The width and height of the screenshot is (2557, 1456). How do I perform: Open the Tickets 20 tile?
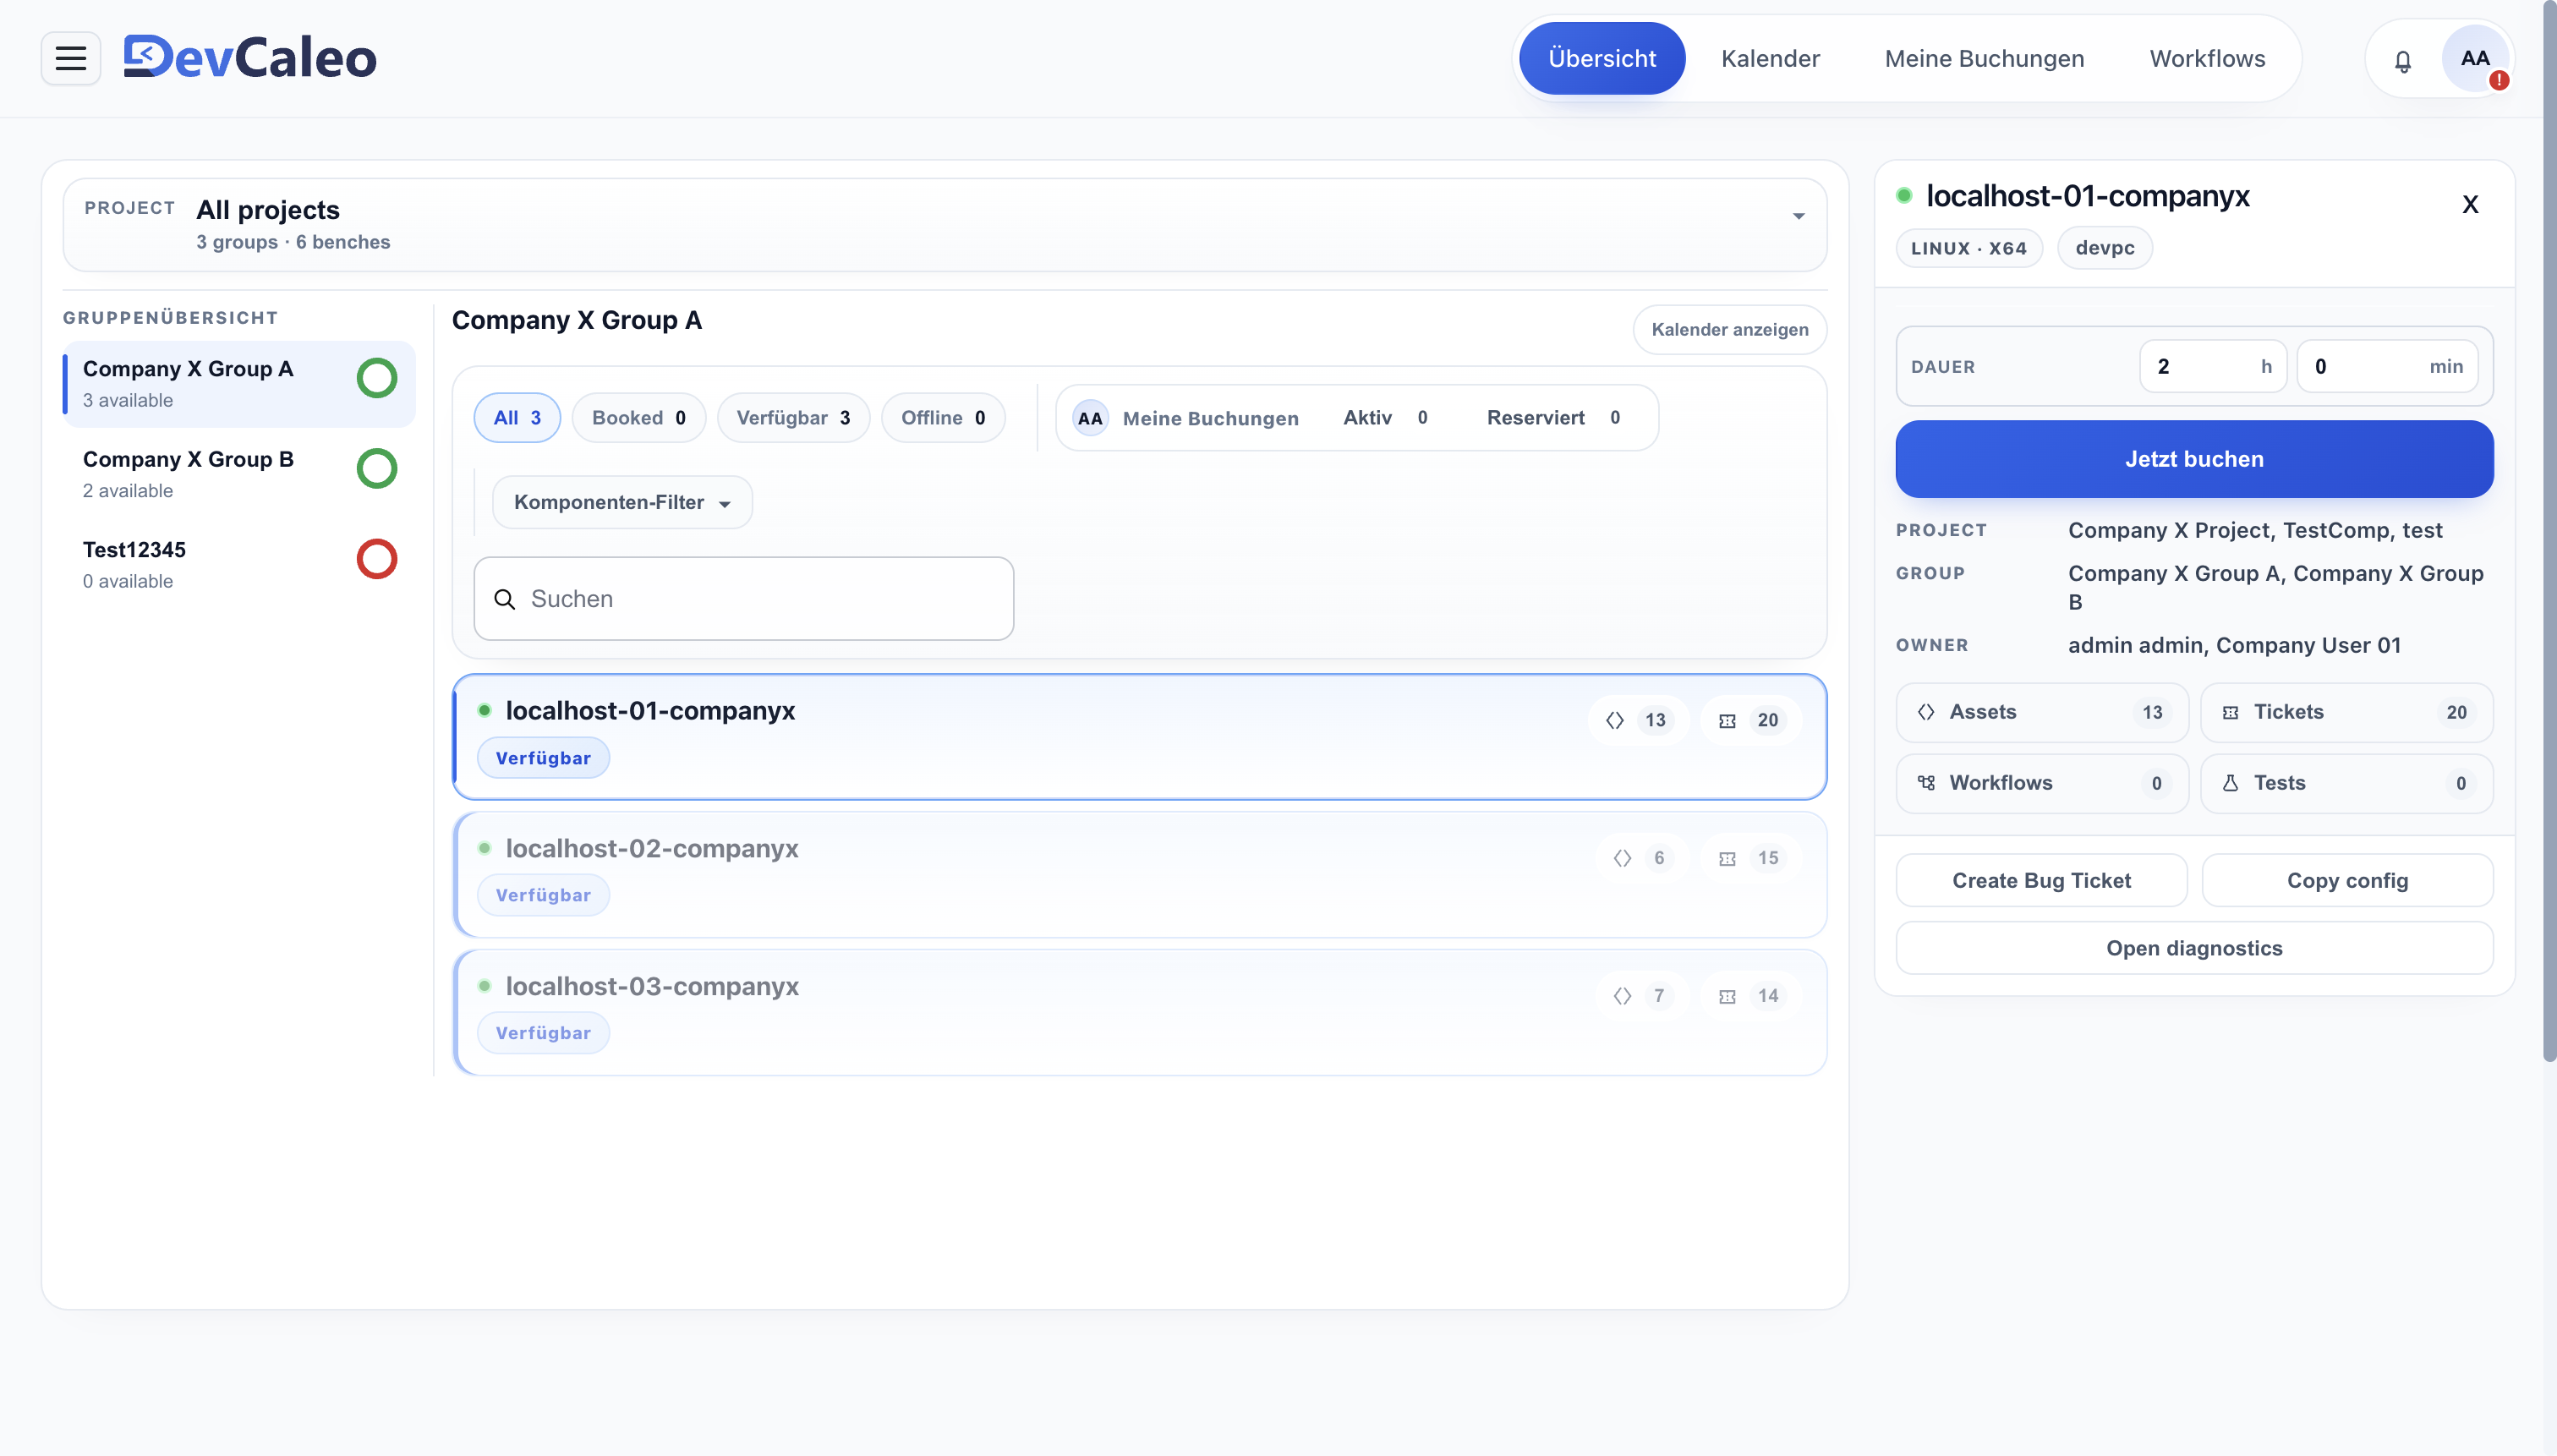[x=2346, y=712]
